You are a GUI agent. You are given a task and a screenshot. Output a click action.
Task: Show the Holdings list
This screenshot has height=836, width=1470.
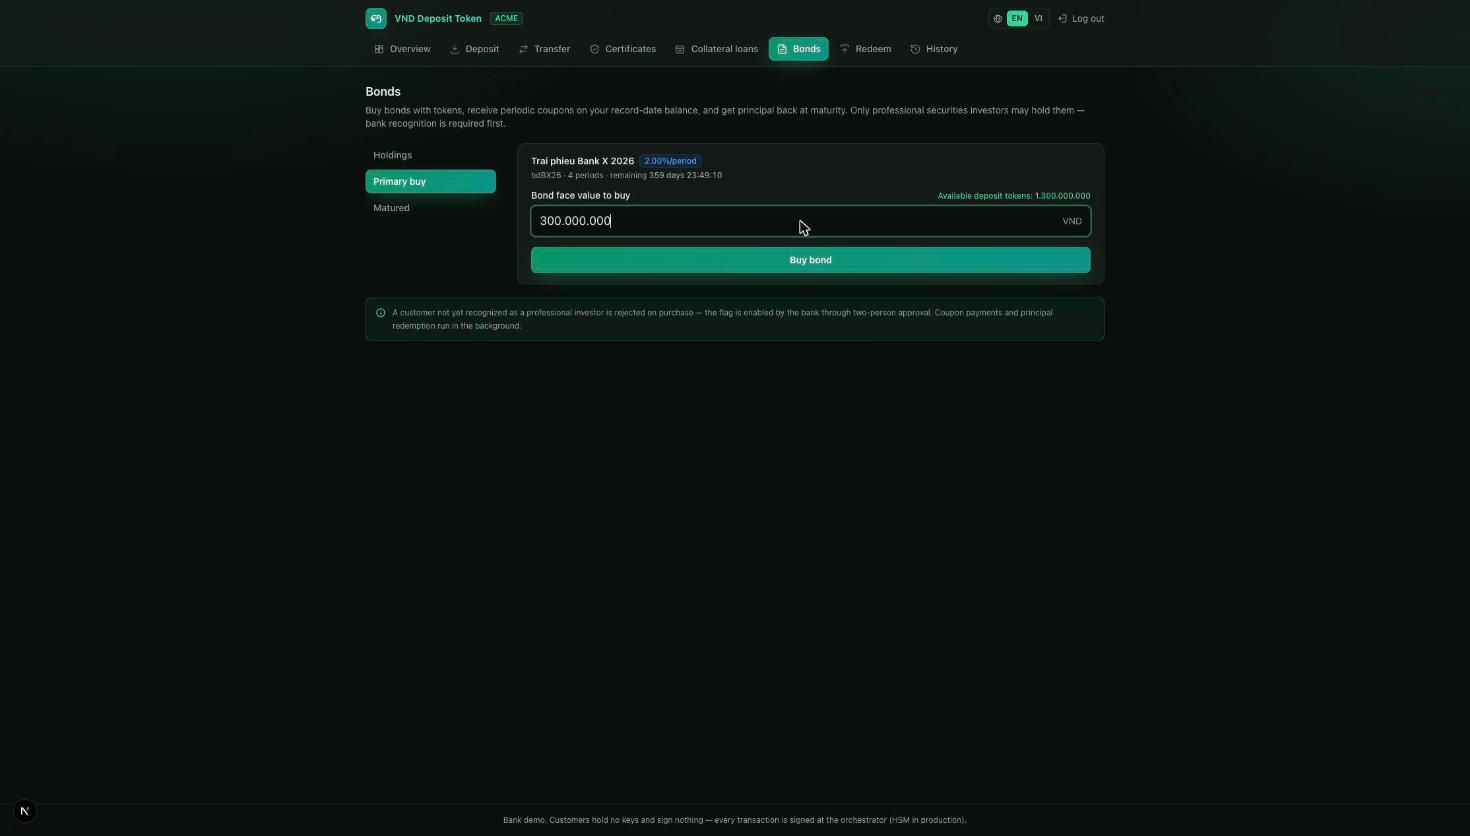point(430,155)
